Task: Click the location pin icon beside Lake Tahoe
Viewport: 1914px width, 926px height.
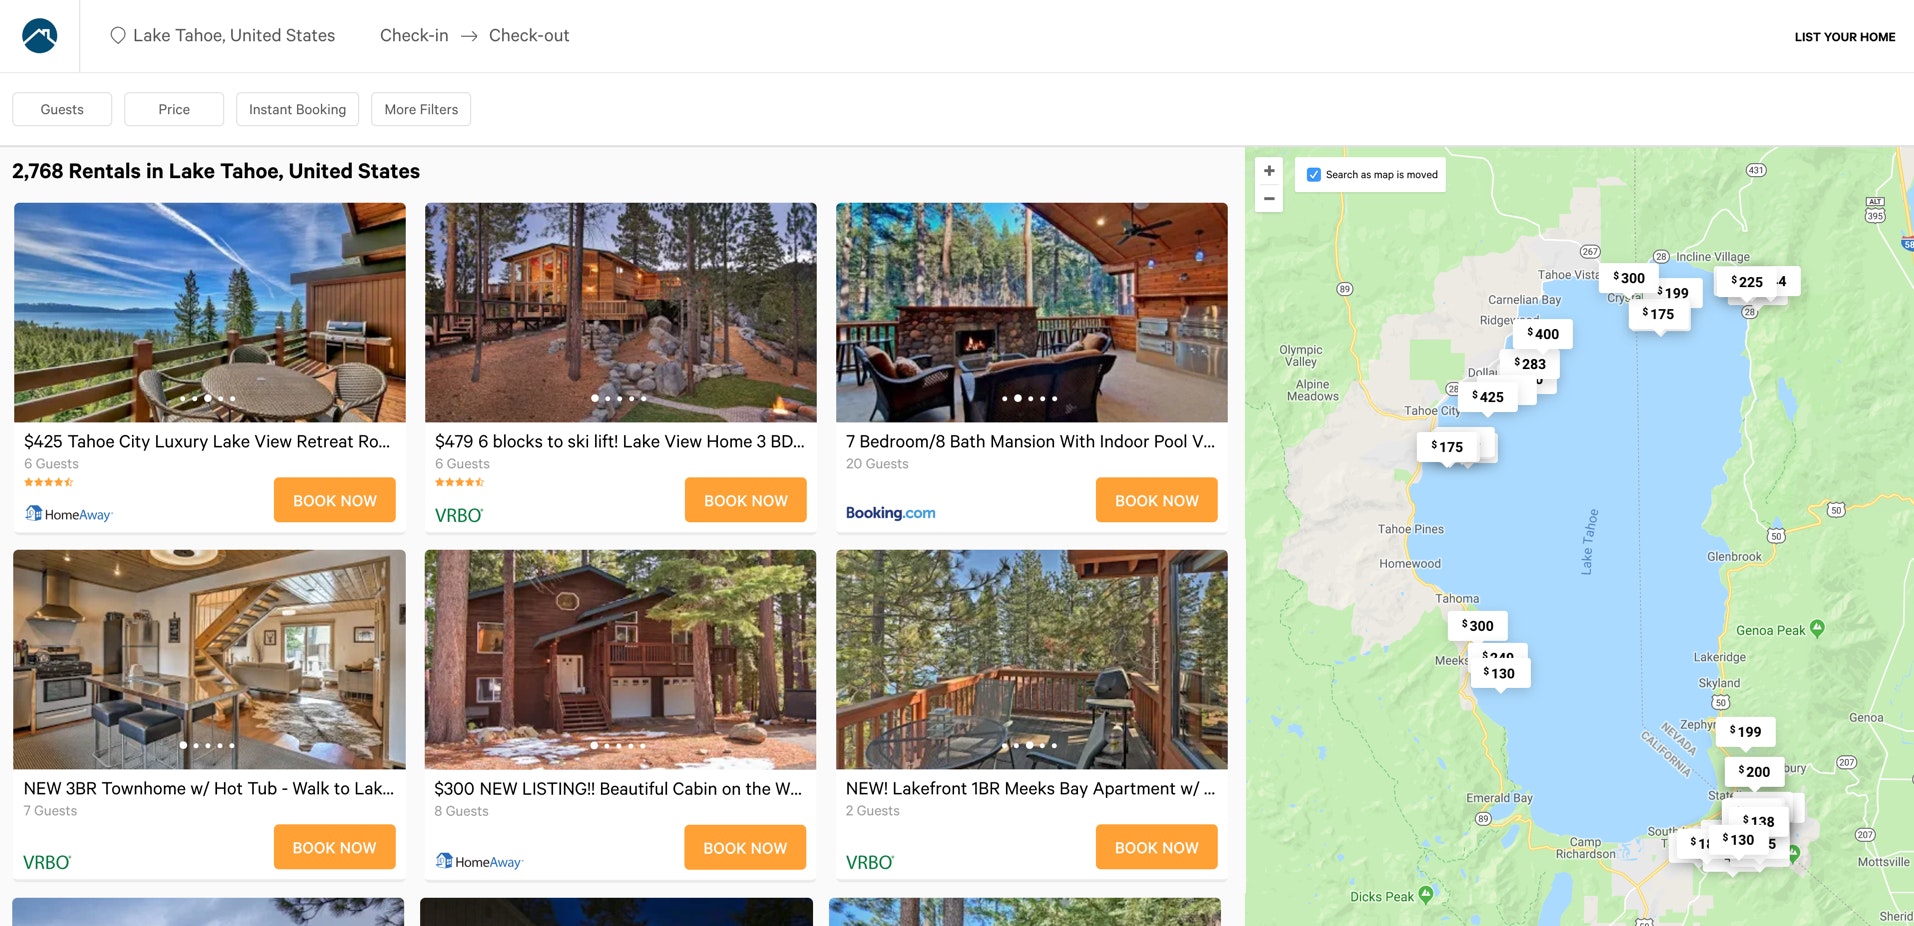Action: pos(117,35)
